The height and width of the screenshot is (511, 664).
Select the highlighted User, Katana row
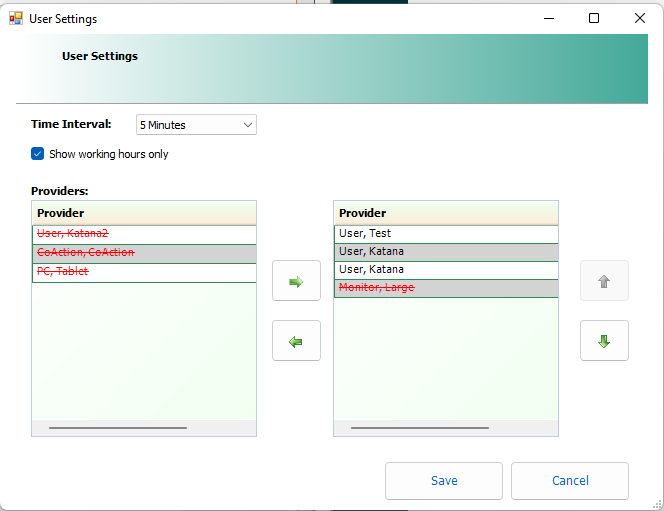coord(446,252)
